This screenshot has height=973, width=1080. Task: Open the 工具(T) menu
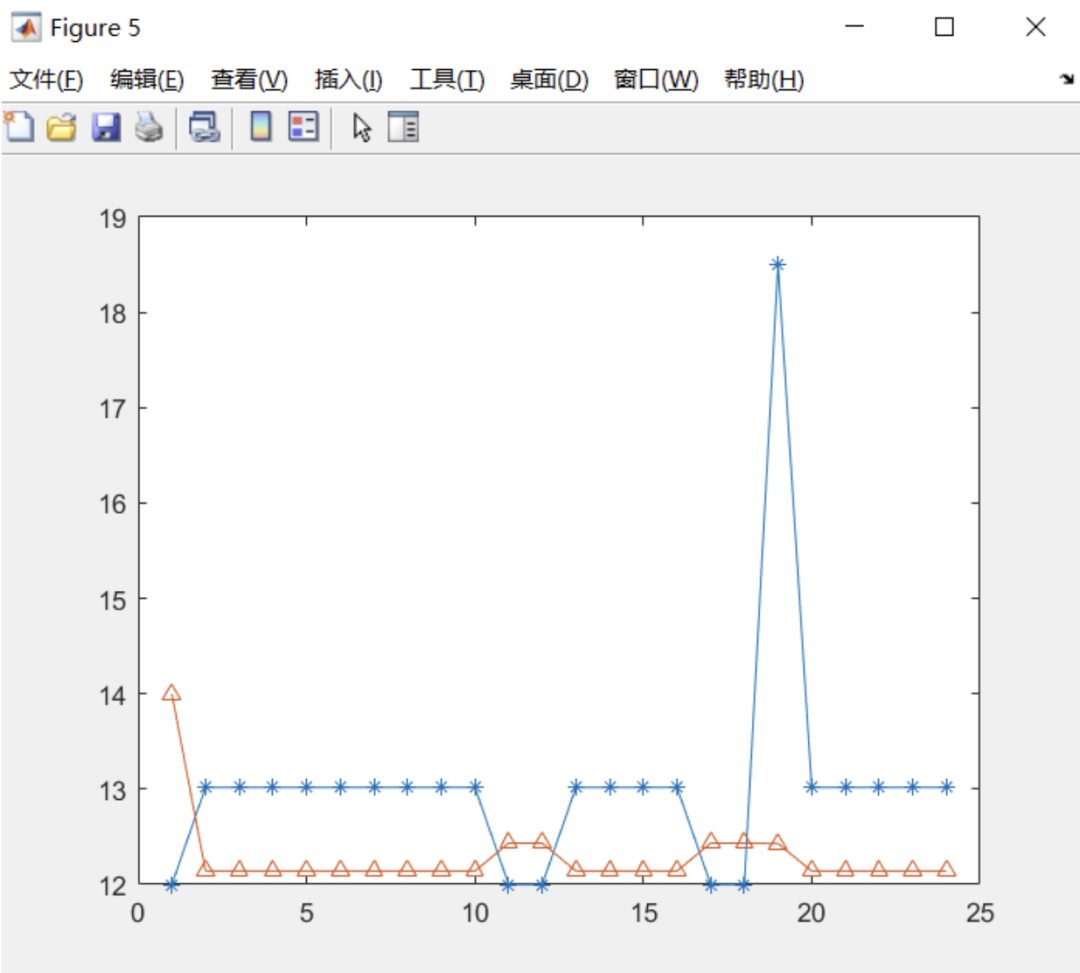click(x=447, y=79)
